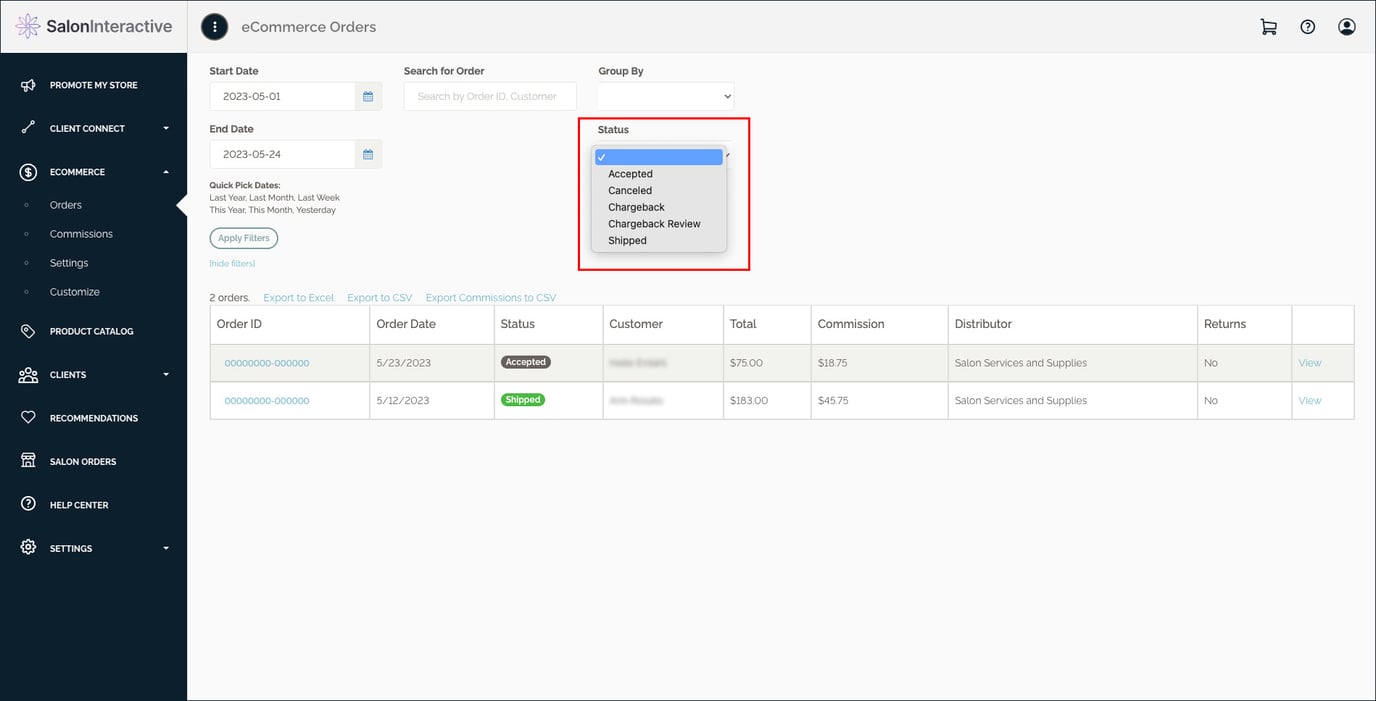This screenshot has height=701, width=1376.
Task: Click the Search for Order field
Action: [490, 96]
